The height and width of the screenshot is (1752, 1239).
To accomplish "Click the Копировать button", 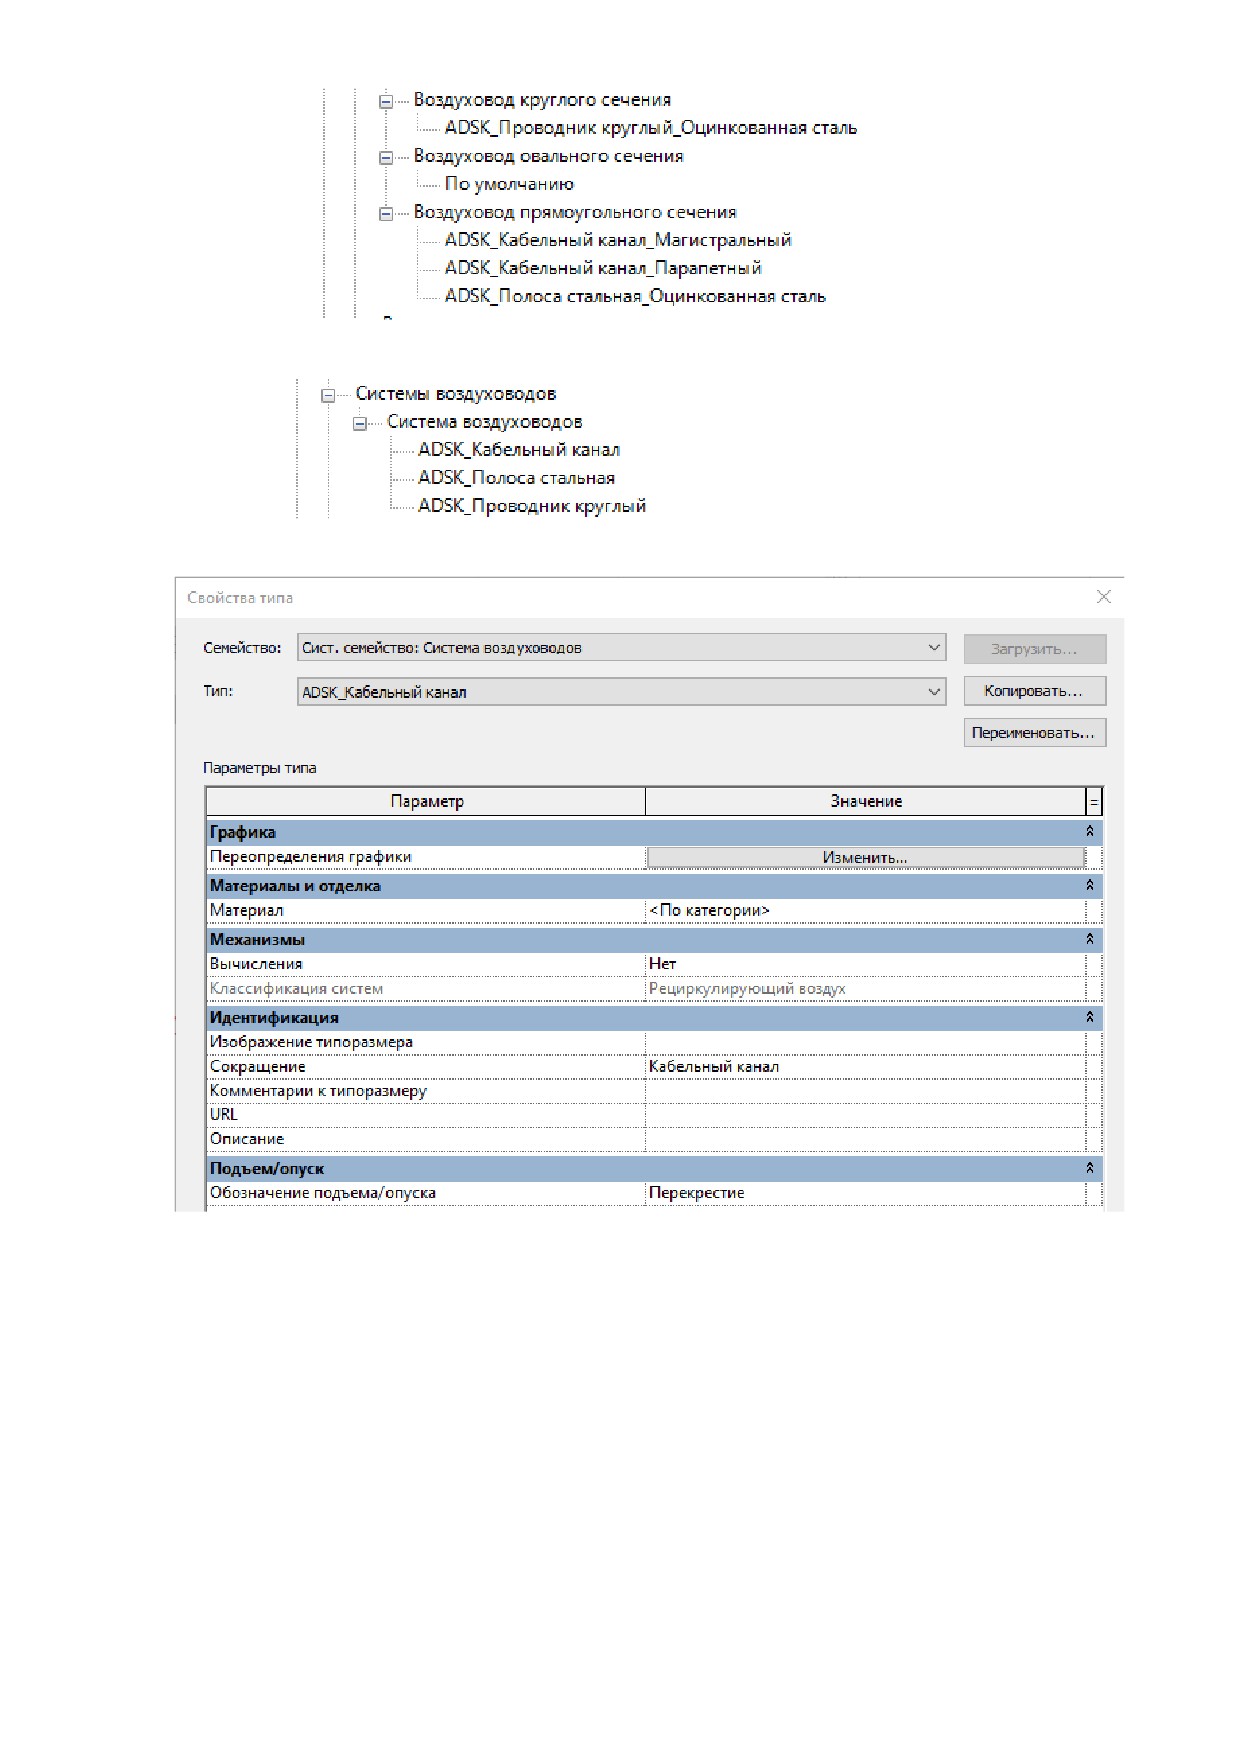I will [x=1034, y=691].
